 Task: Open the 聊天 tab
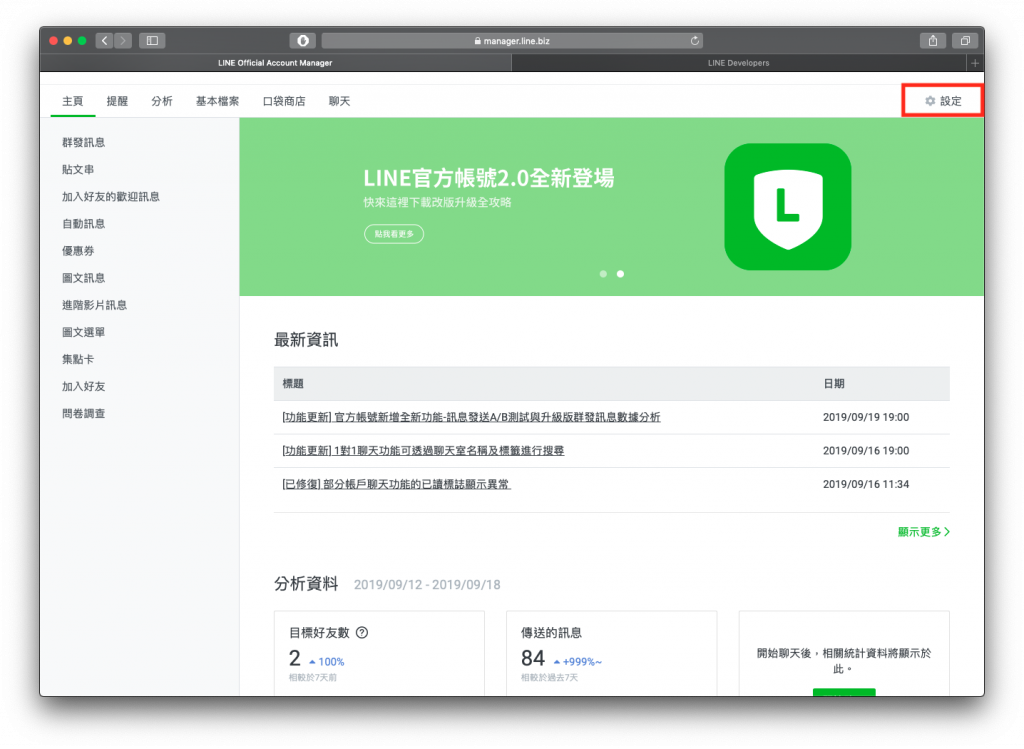tap(340, 101)
